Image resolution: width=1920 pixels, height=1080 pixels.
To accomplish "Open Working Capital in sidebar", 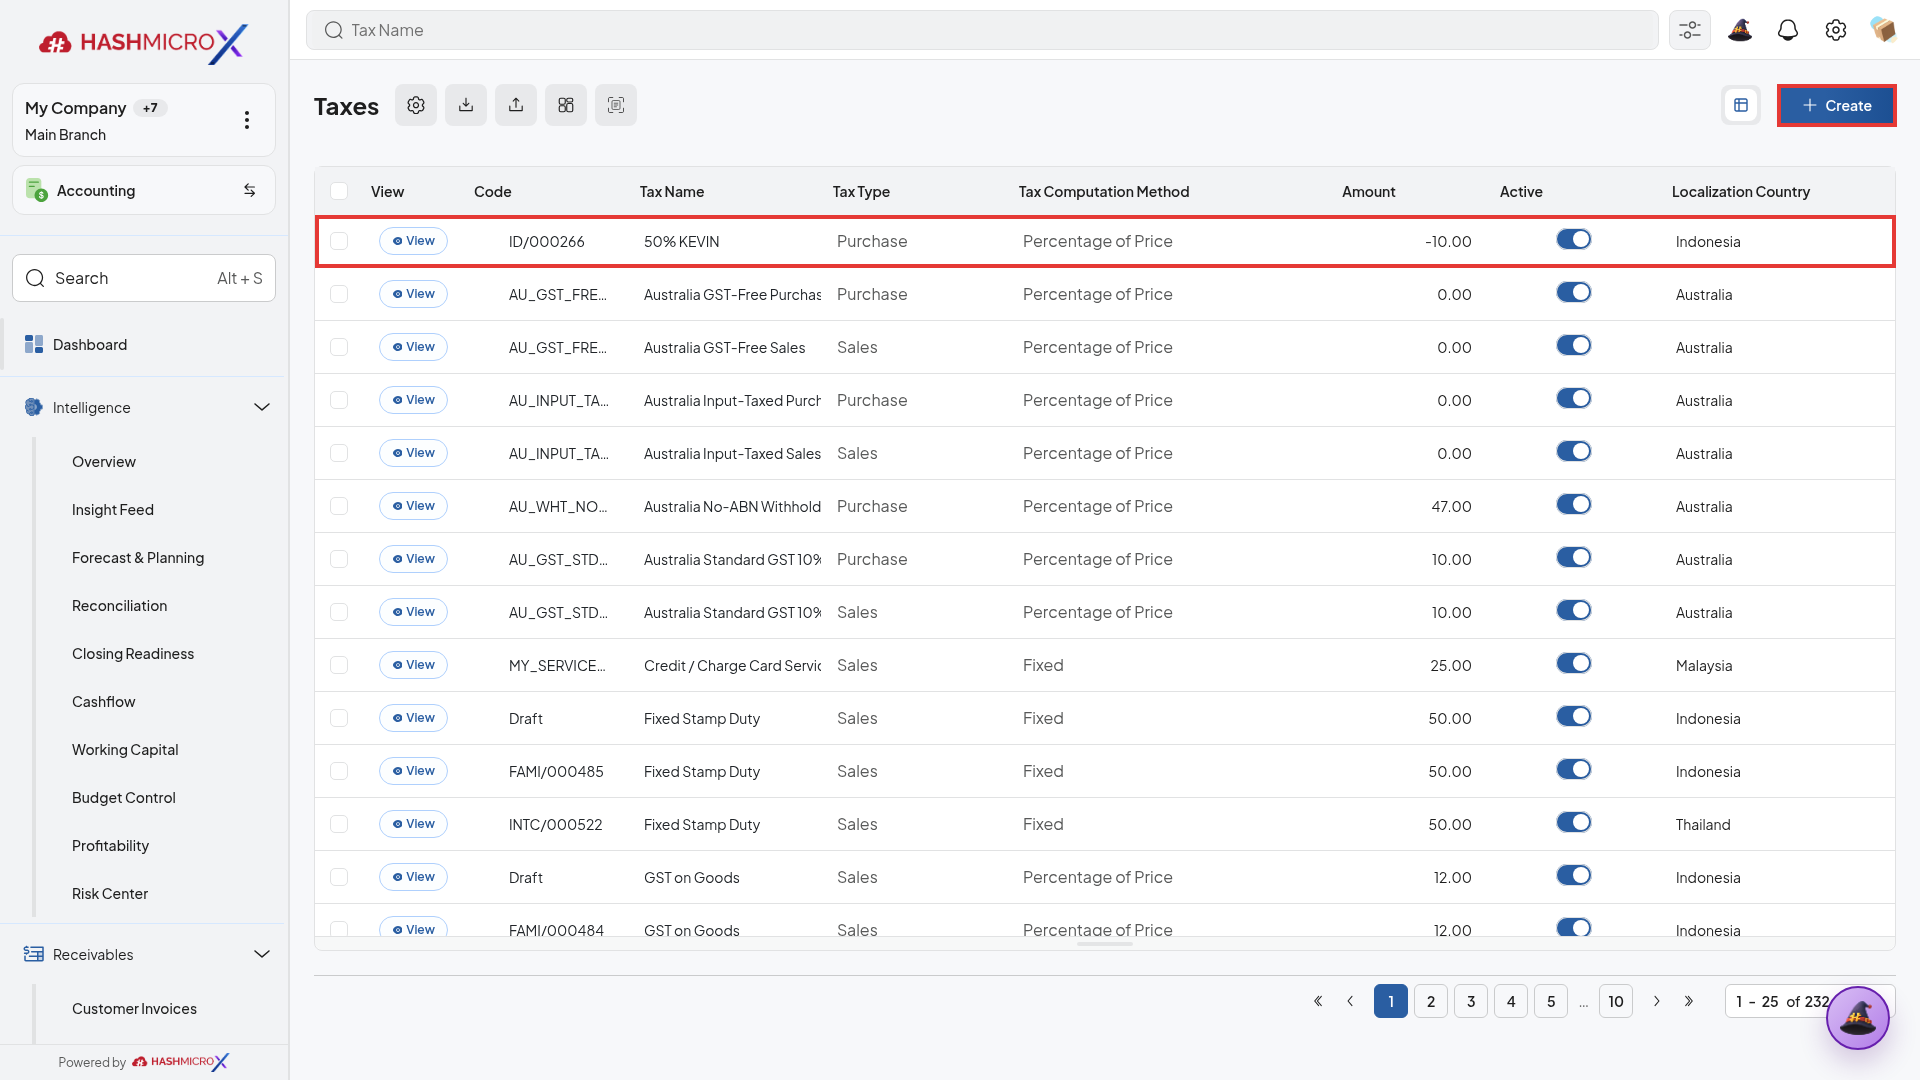I will point(125,750).
